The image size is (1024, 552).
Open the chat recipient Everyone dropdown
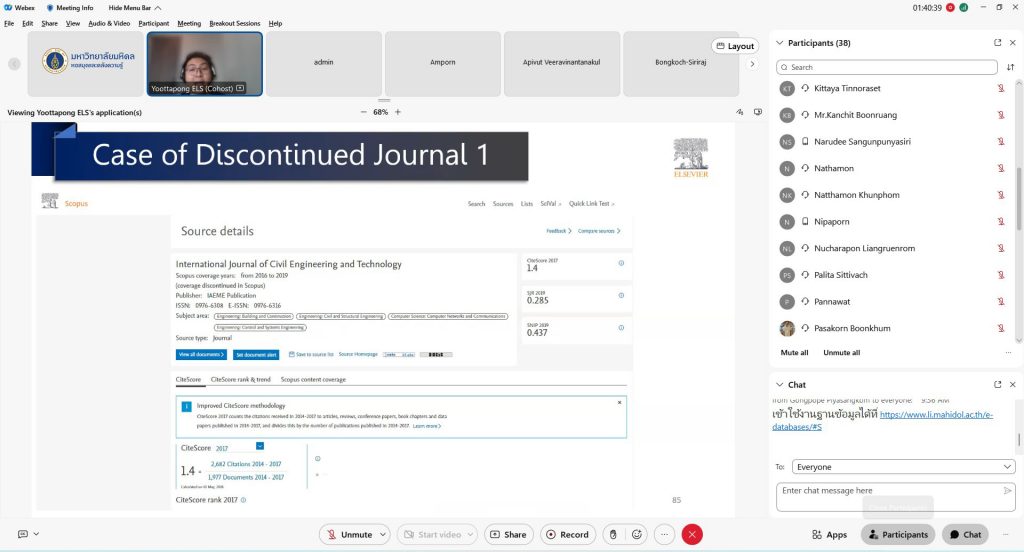(x=903, y=467)
